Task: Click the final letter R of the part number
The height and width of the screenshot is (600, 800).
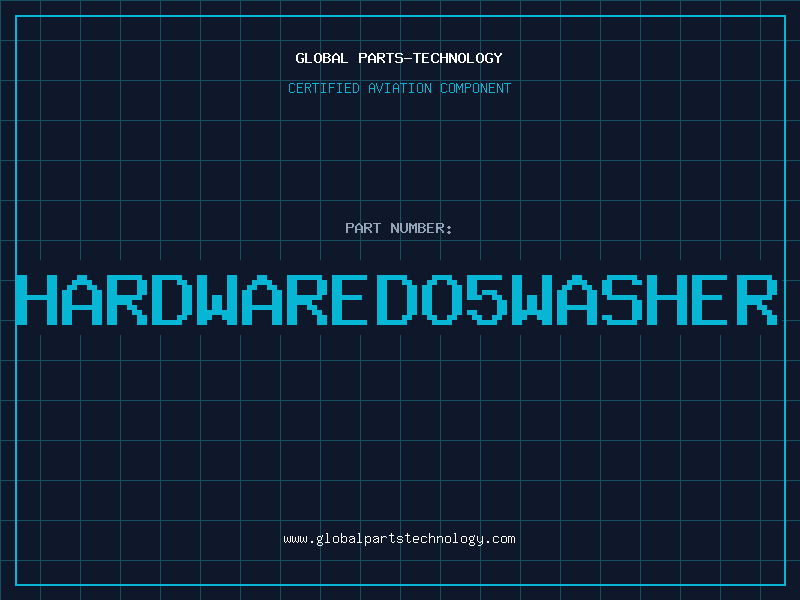Action: [756, 299]
